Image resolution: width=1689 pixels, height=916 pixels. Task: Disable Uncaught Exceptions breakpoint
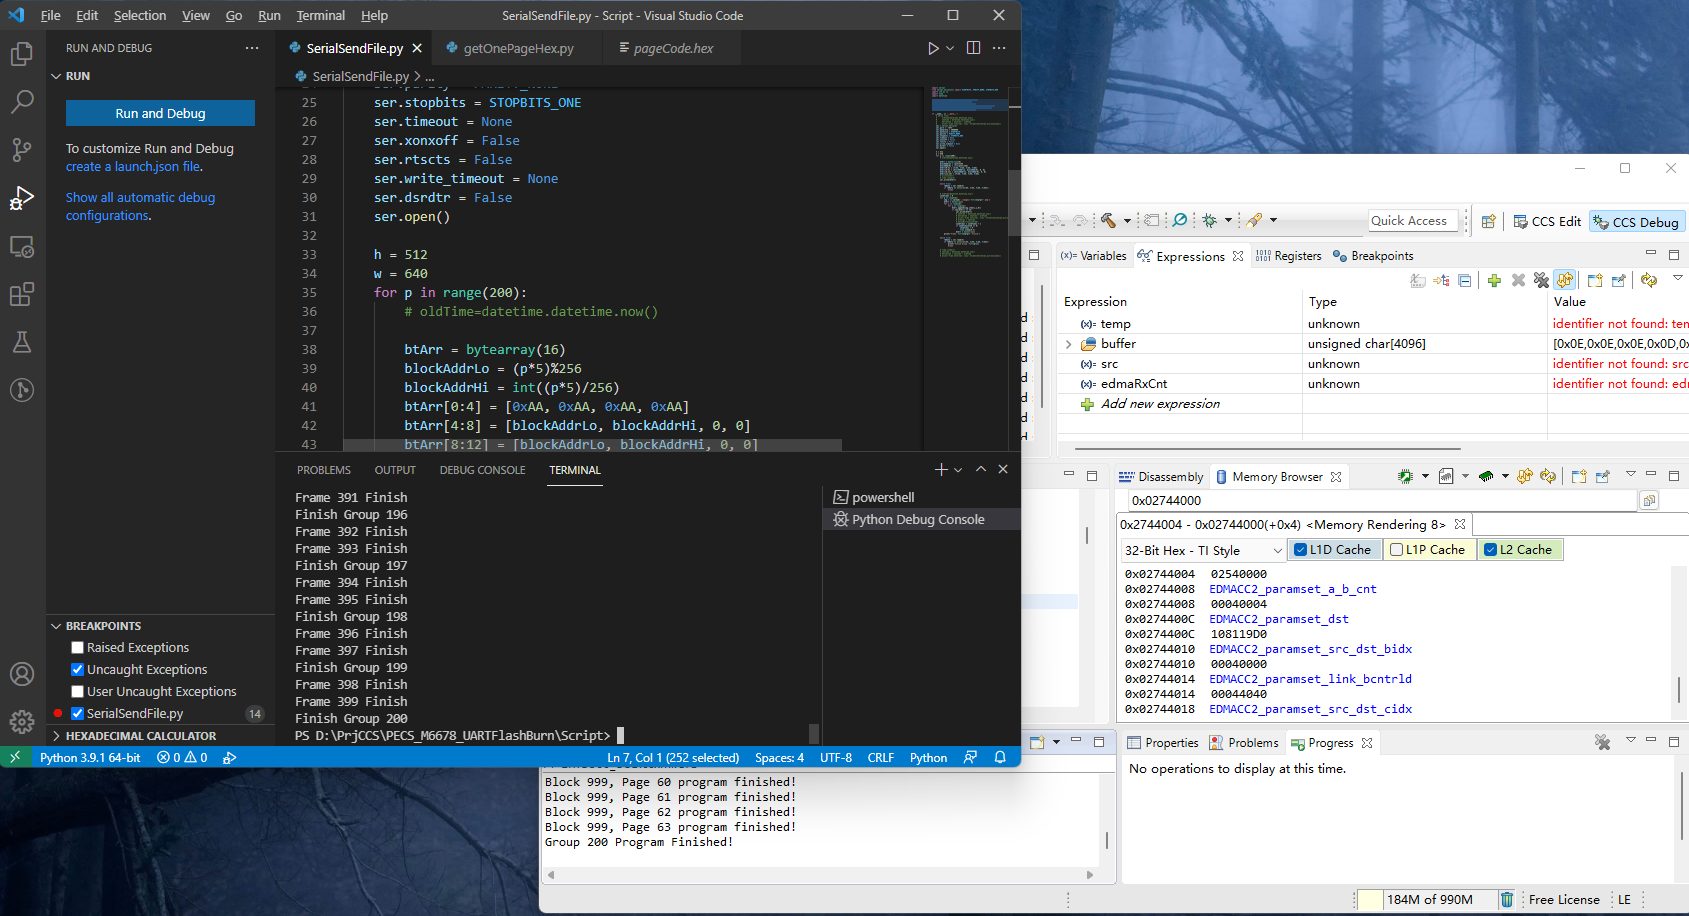[x=77, y=670]
